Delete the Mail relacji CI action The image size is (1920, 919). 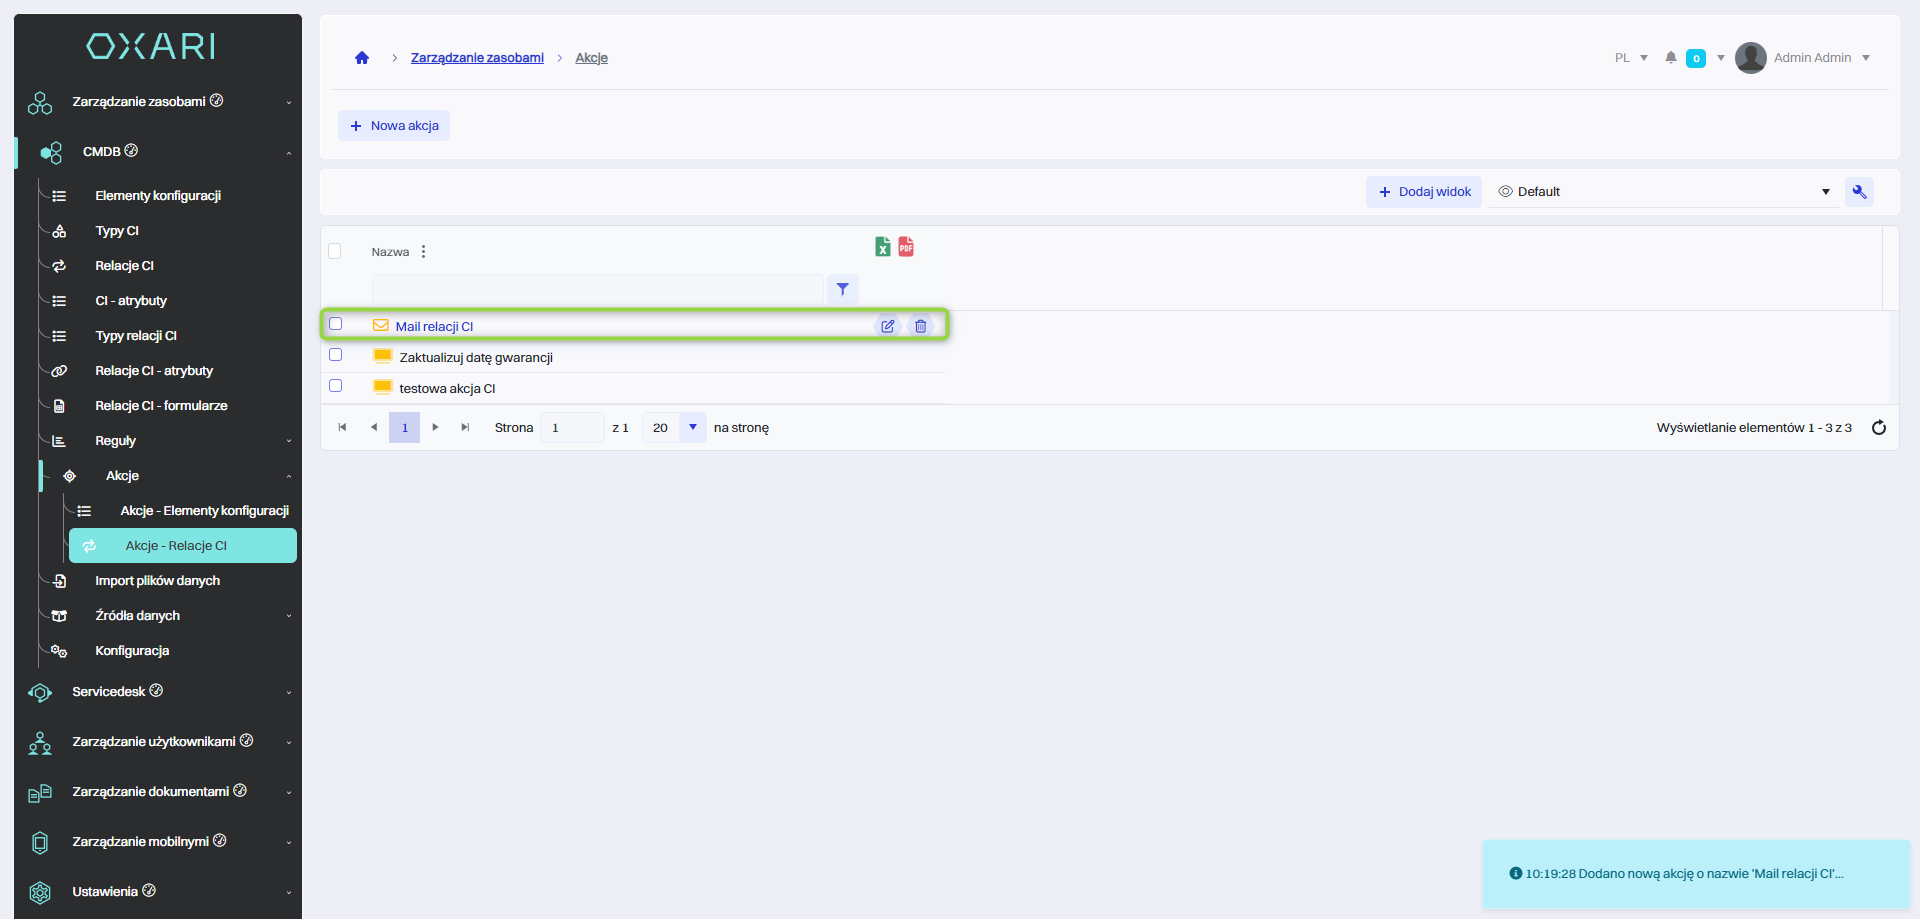(920, 326)
